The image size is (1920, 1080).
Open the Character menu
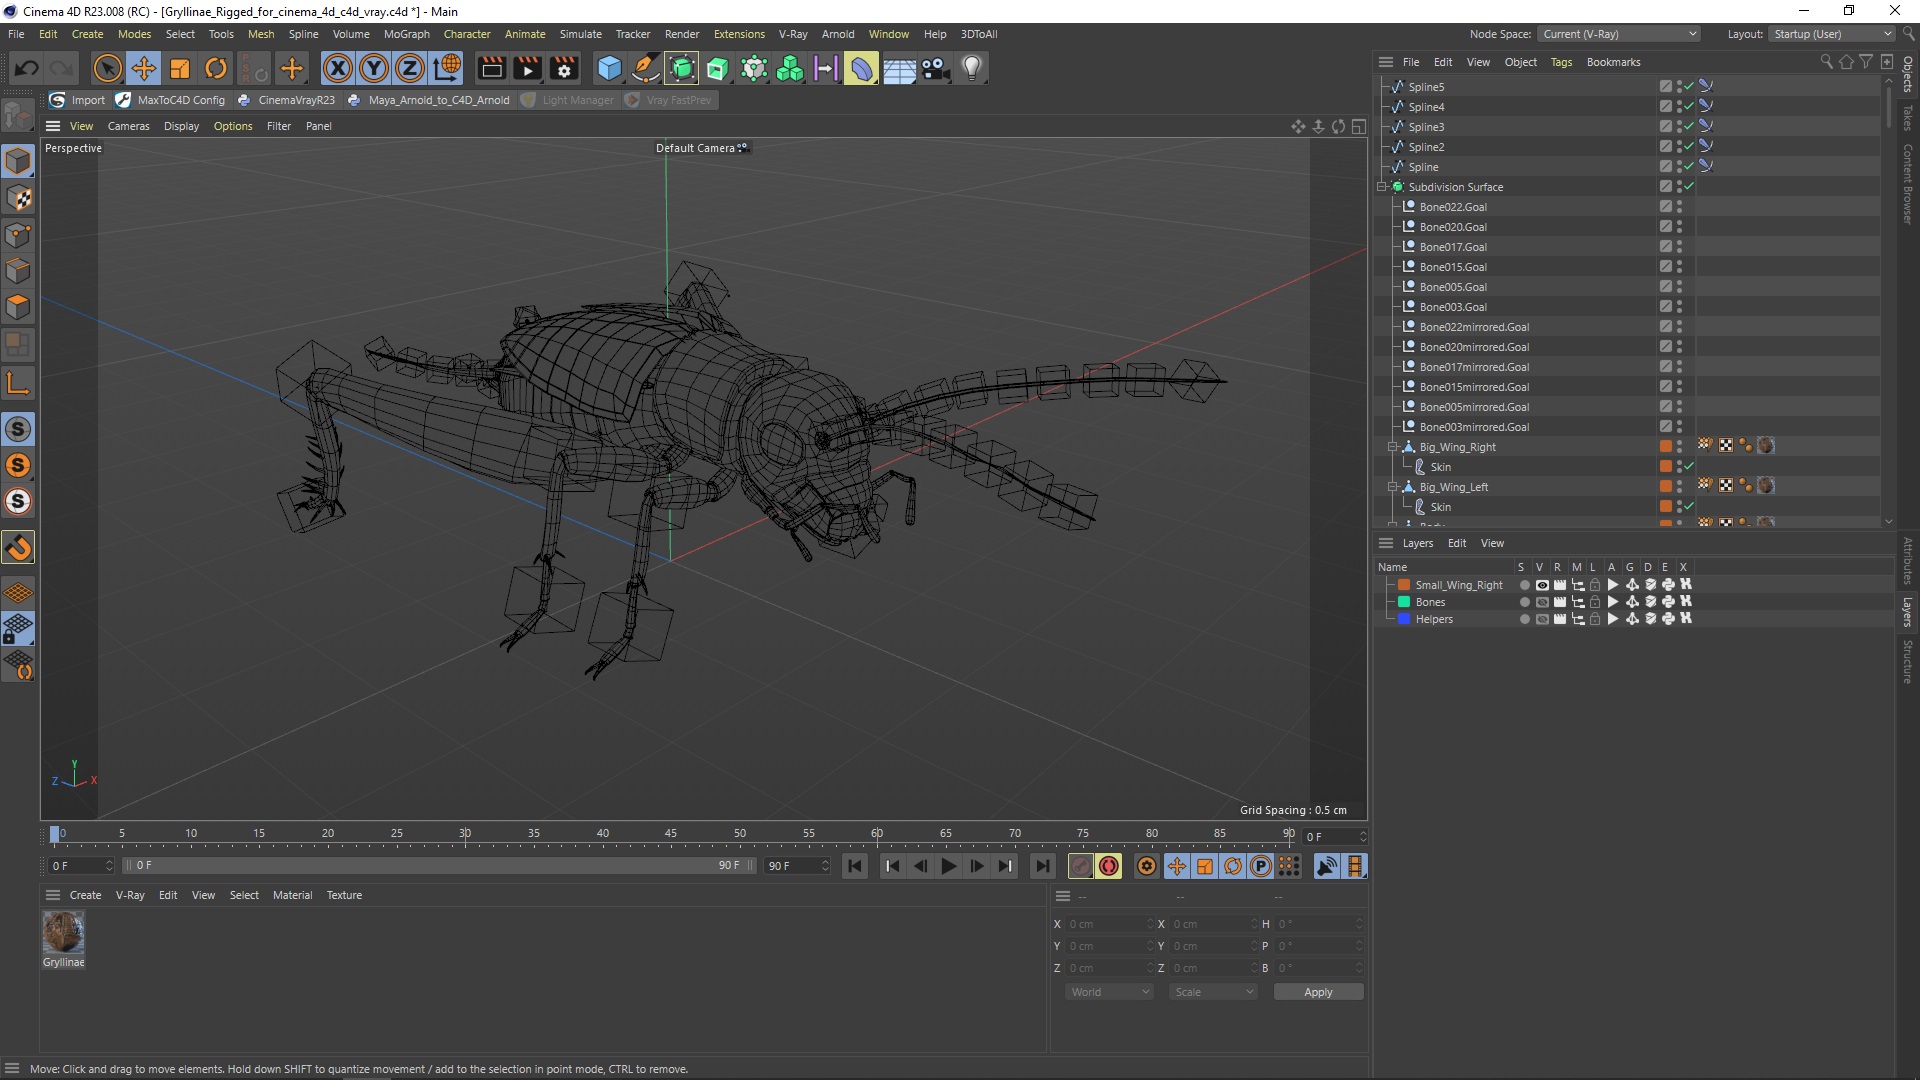(467, 34)
